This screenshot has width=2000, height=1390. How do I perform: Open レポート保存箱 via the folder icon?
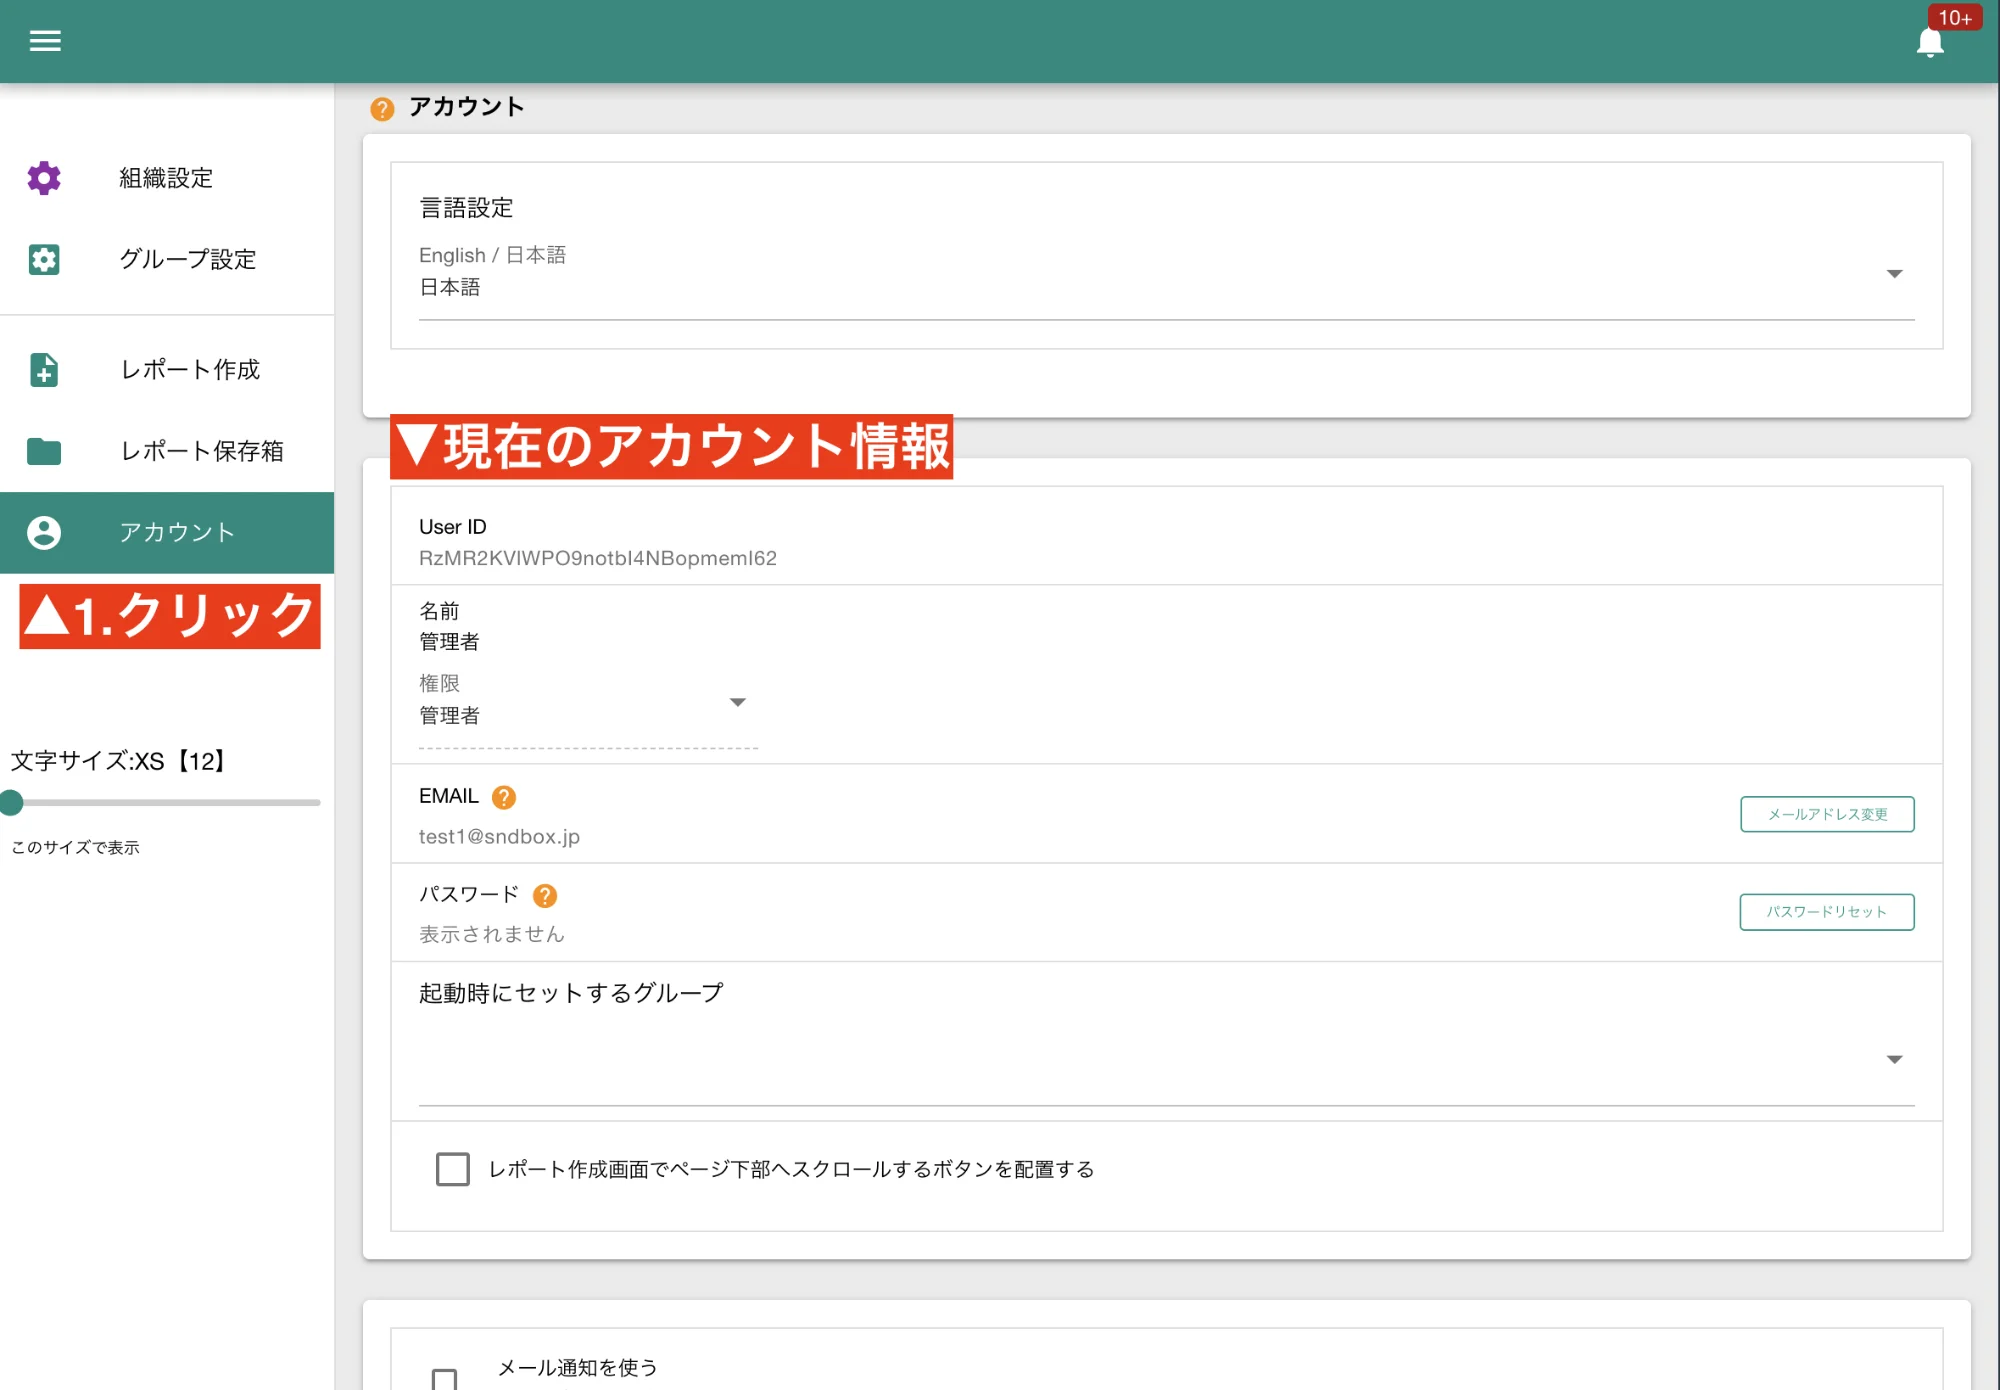tap(44, 452)
